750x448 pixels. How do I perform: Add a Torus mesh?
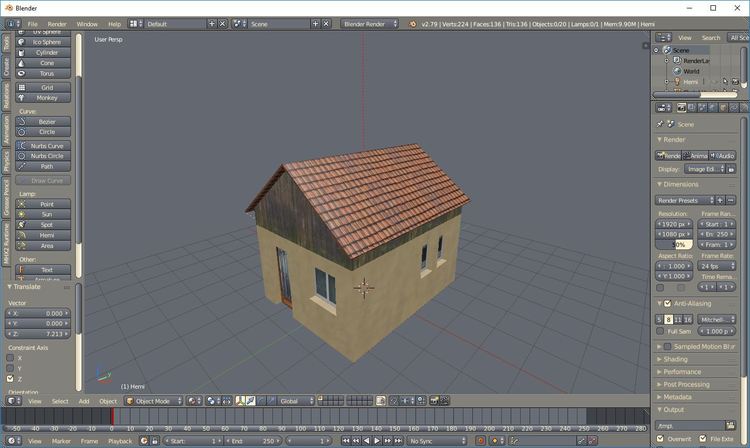click(43, 74)
